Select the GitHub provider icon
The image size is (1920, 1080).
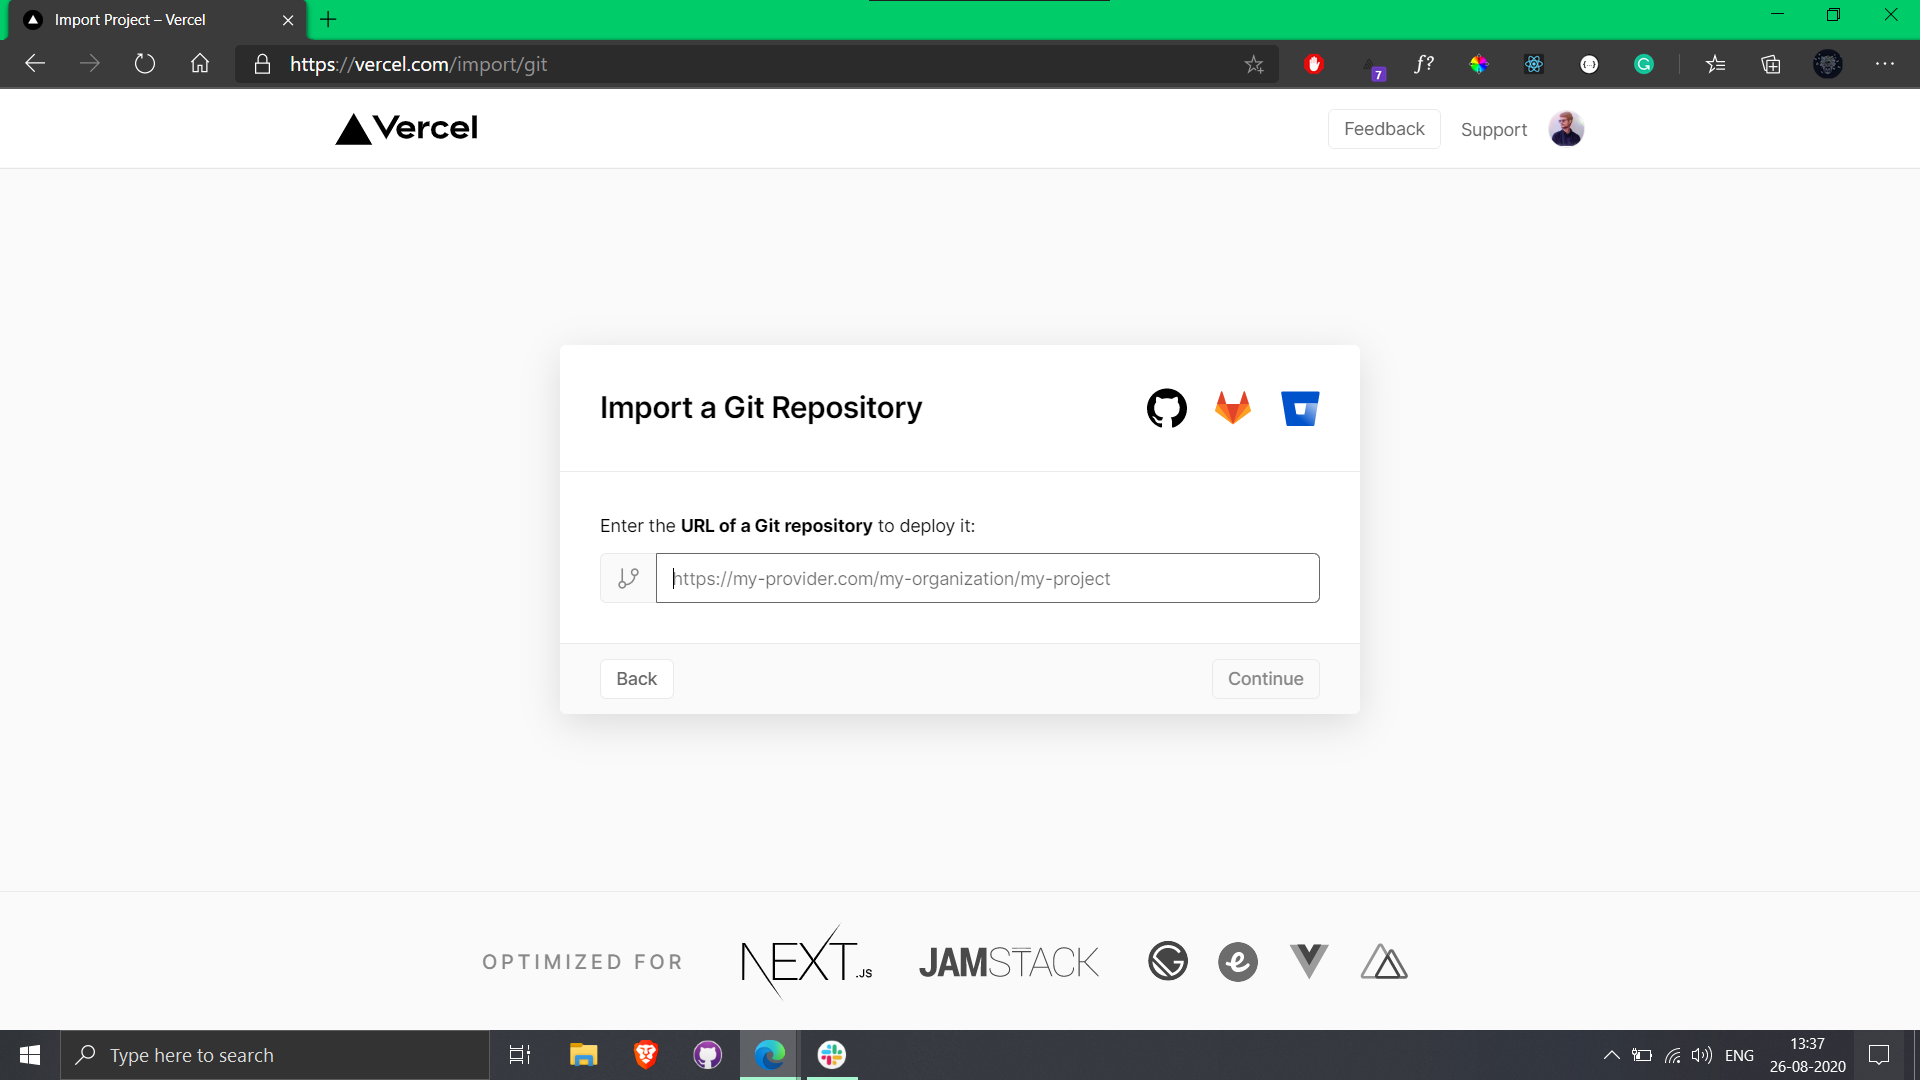click(1166, 408)
